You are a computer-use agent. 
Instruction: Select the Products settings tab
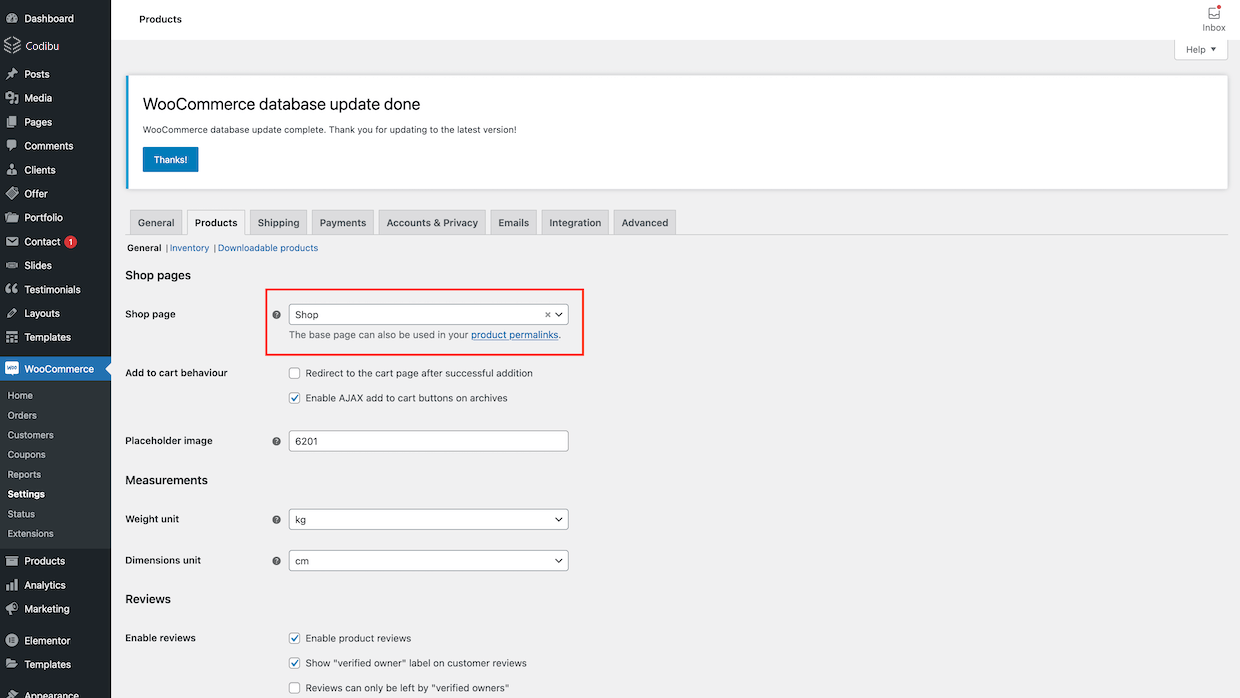tap(216, 222)
